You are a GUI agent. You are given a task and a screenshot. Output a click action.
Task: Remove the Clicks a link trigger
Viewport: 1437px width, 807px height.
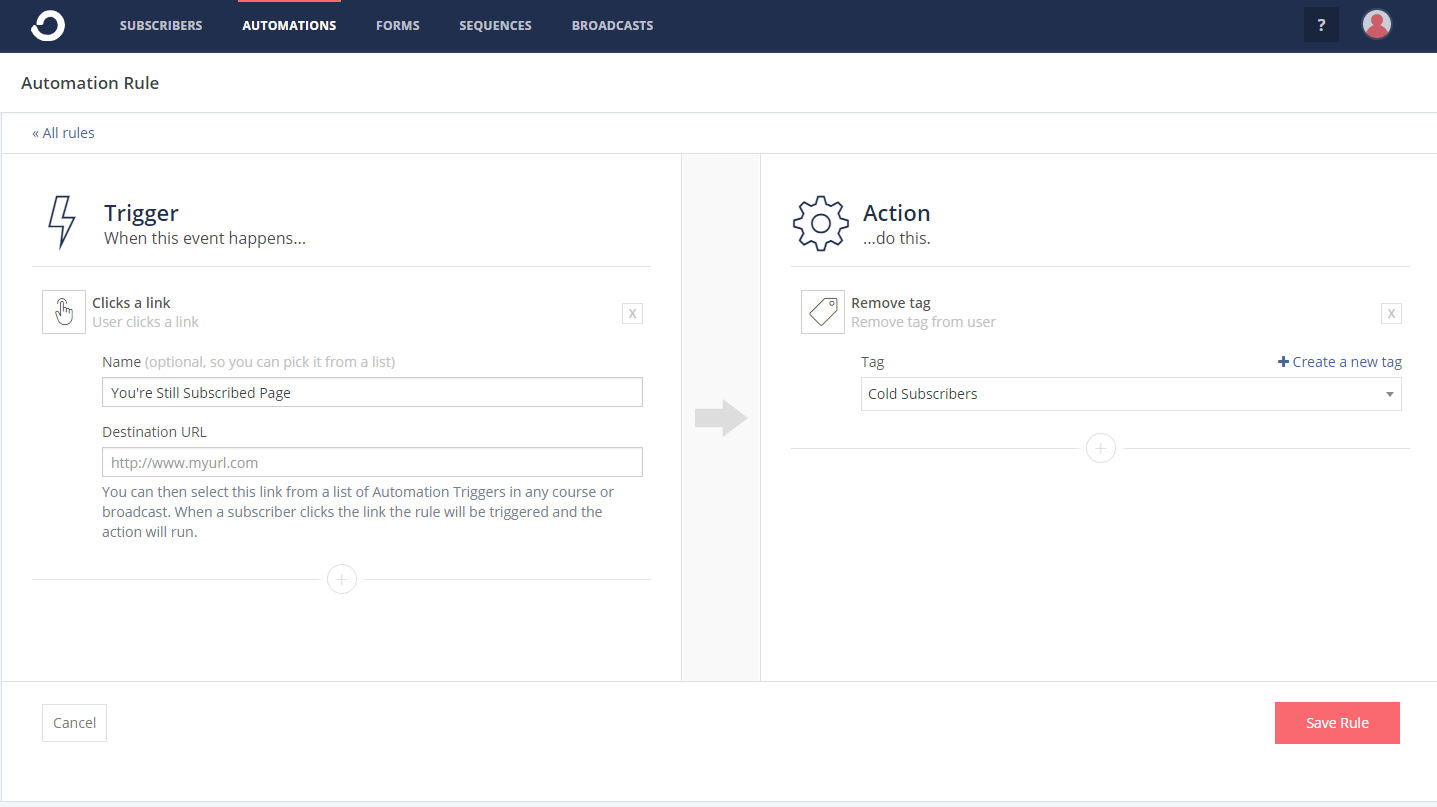[632, 313]
